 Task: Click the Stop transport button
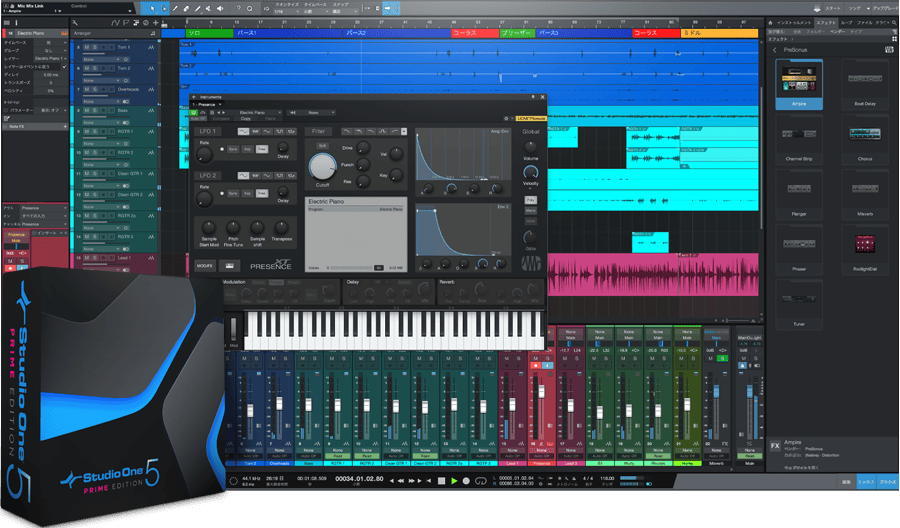441,481
